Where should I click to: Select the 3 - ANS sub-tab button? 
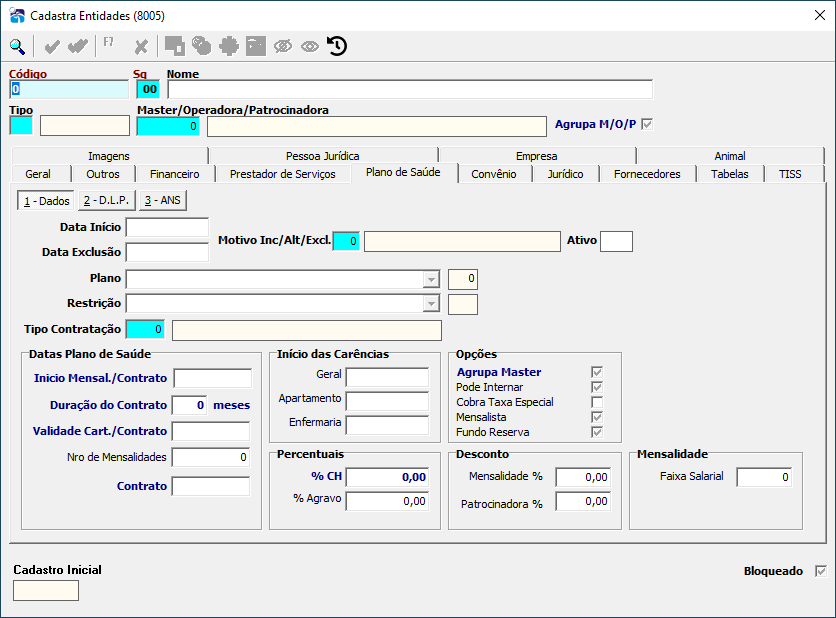pyautogui.click(x=163, y=200)
